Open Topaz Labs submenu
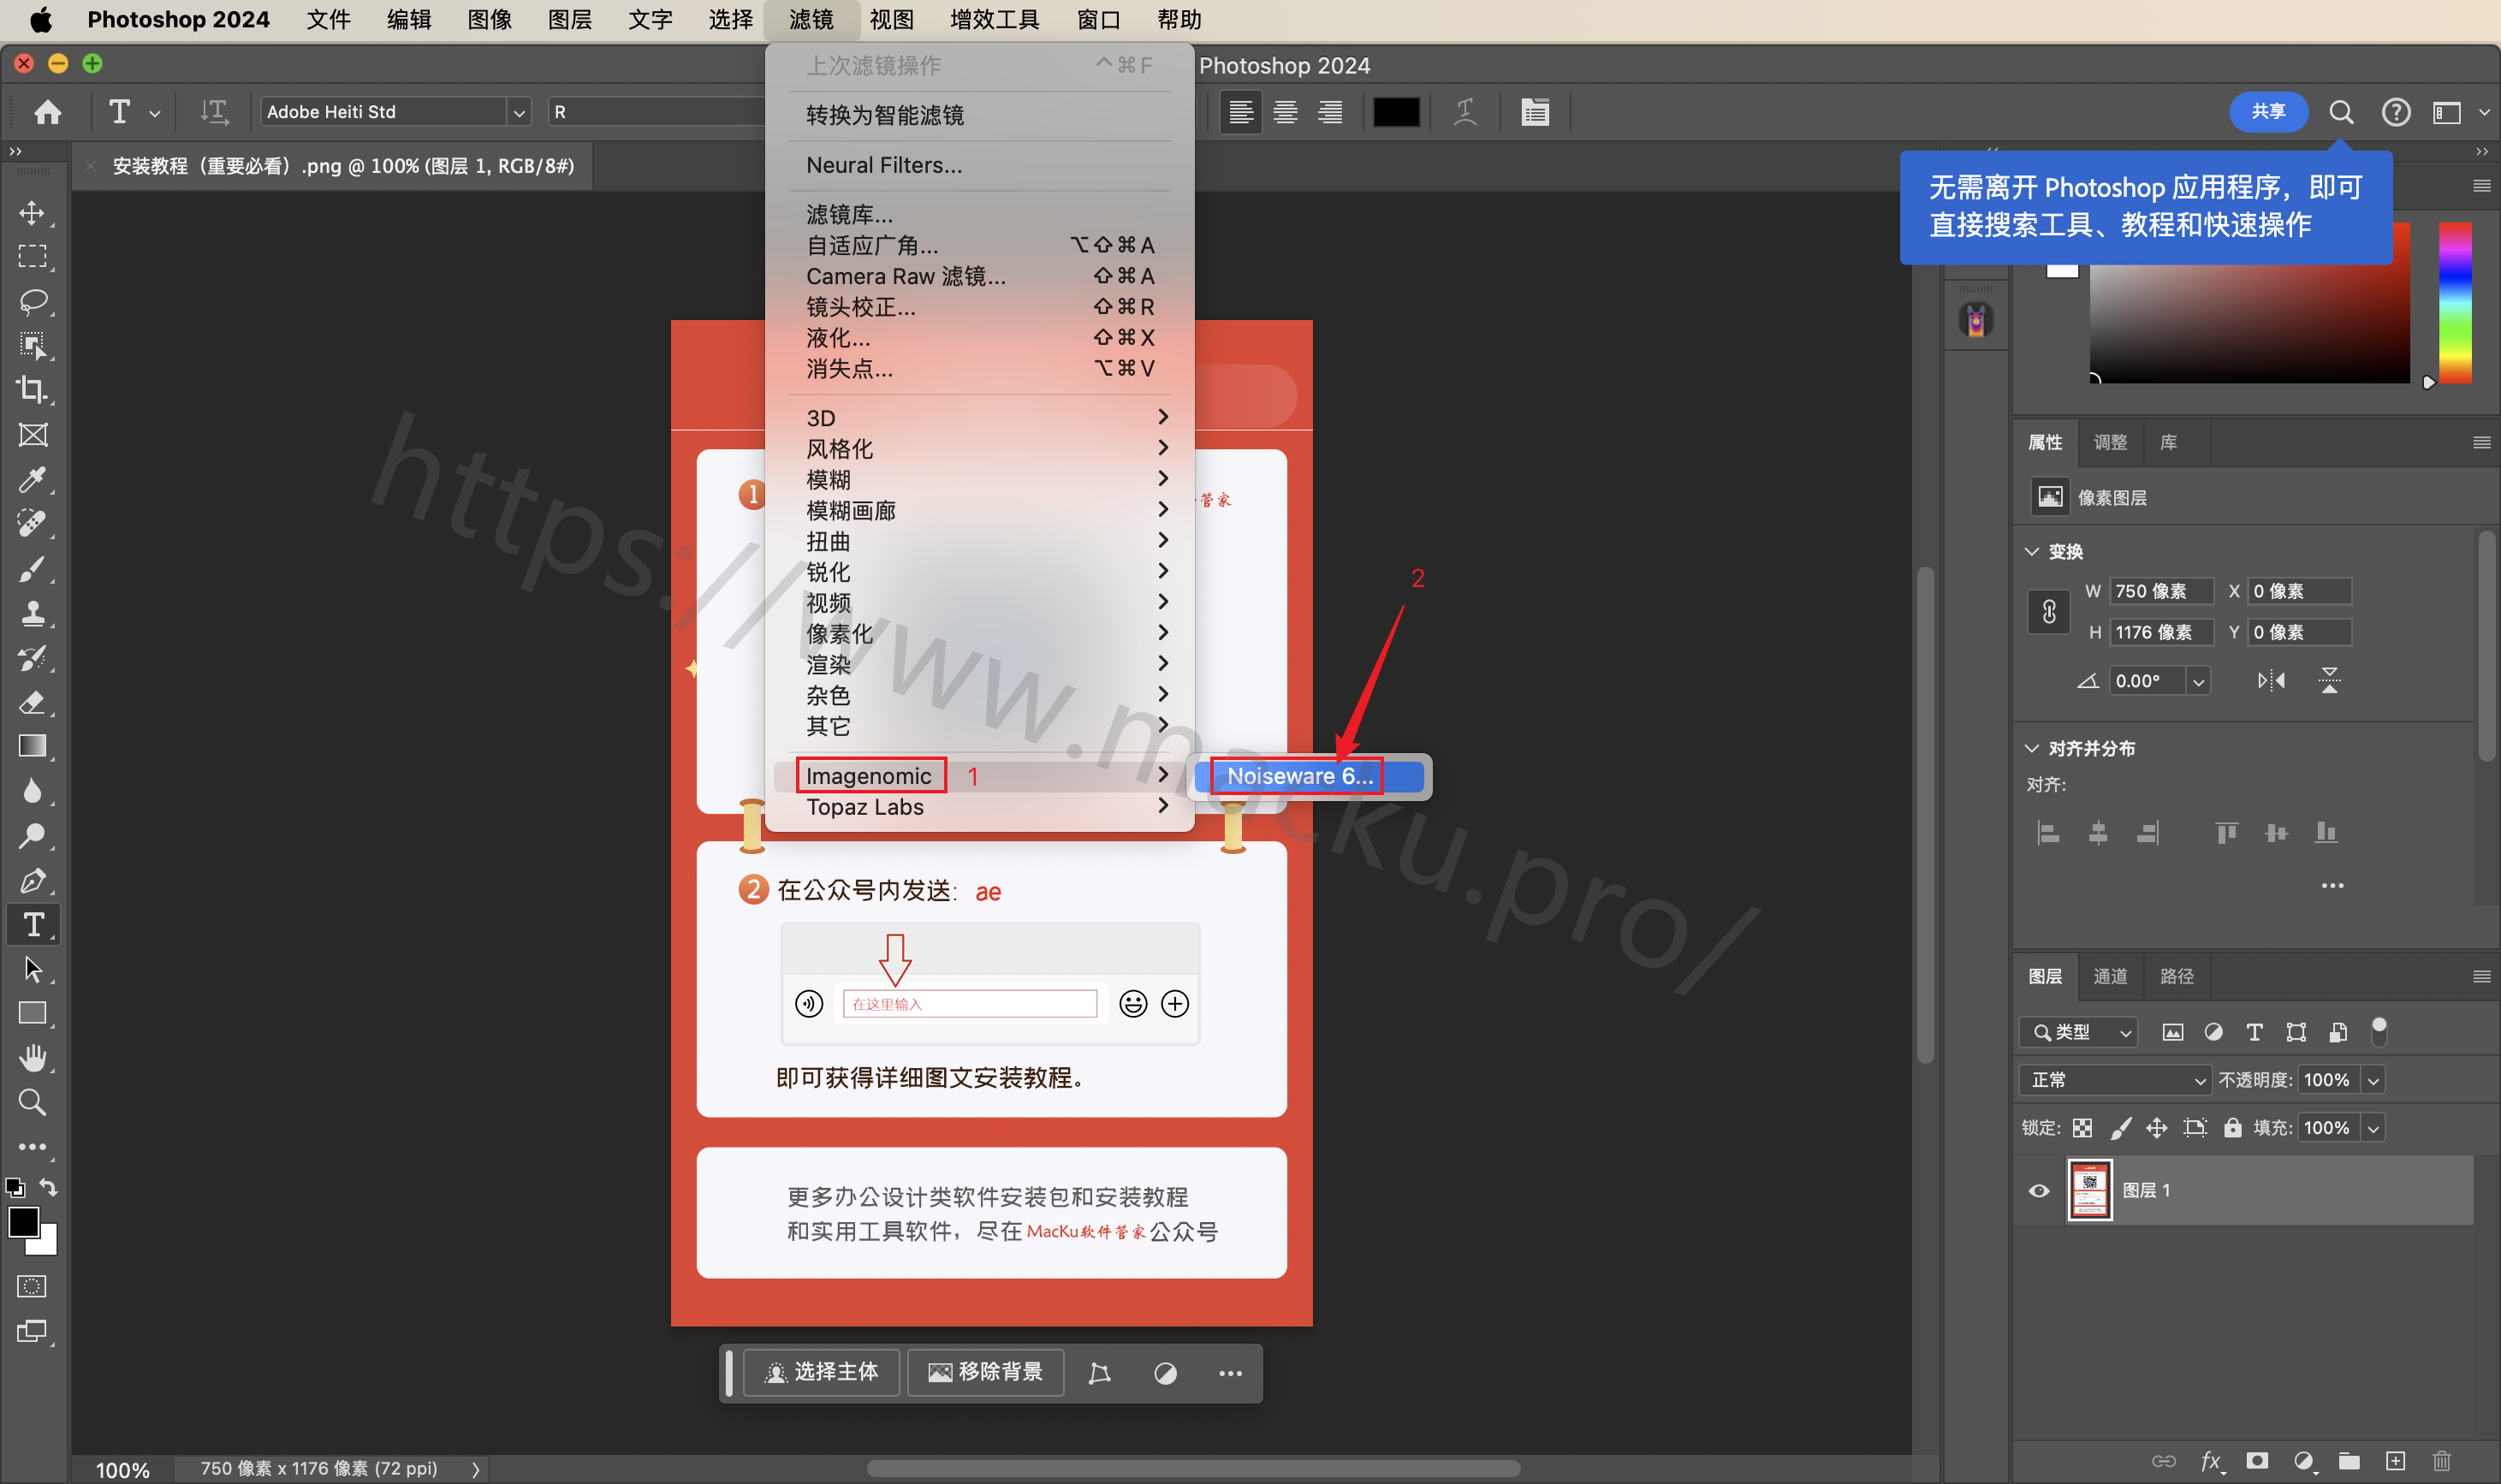This screenshot has height=1484, width=2501. (x=980, y=807)
